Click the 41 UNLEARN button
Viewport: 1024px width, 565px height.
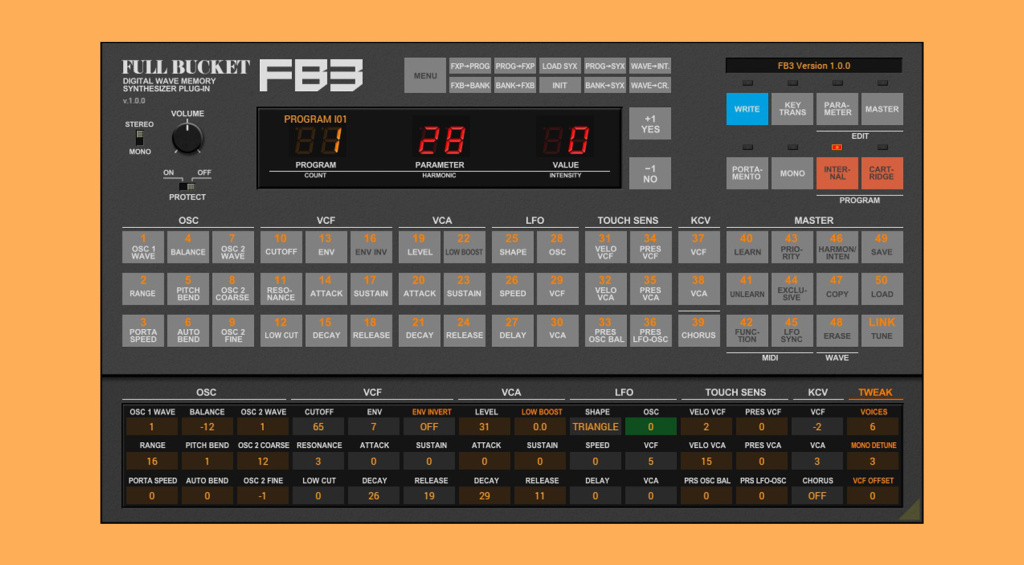747,289
